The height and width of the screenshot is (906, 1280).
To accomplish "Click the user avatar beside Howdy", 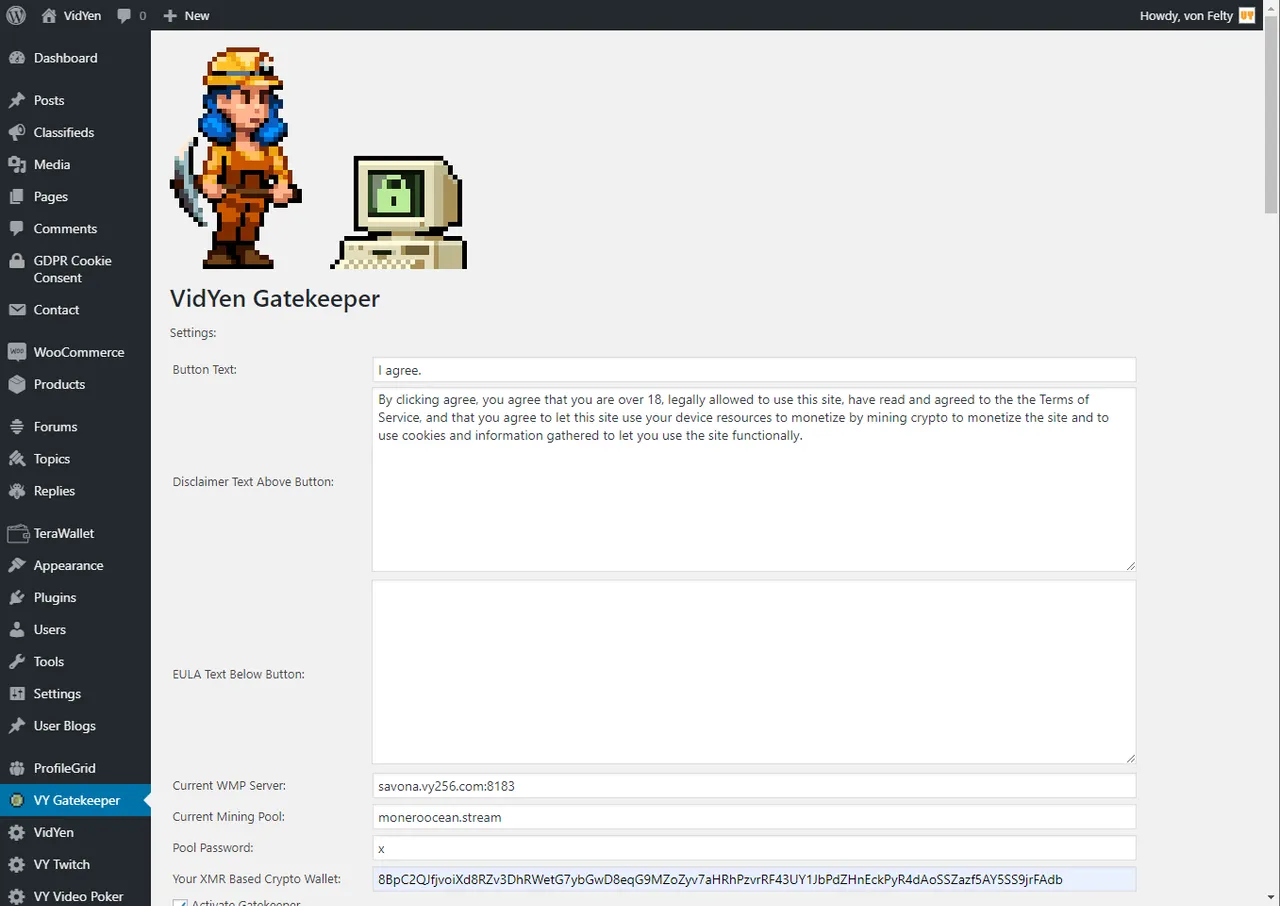I will click(1247, 15).
